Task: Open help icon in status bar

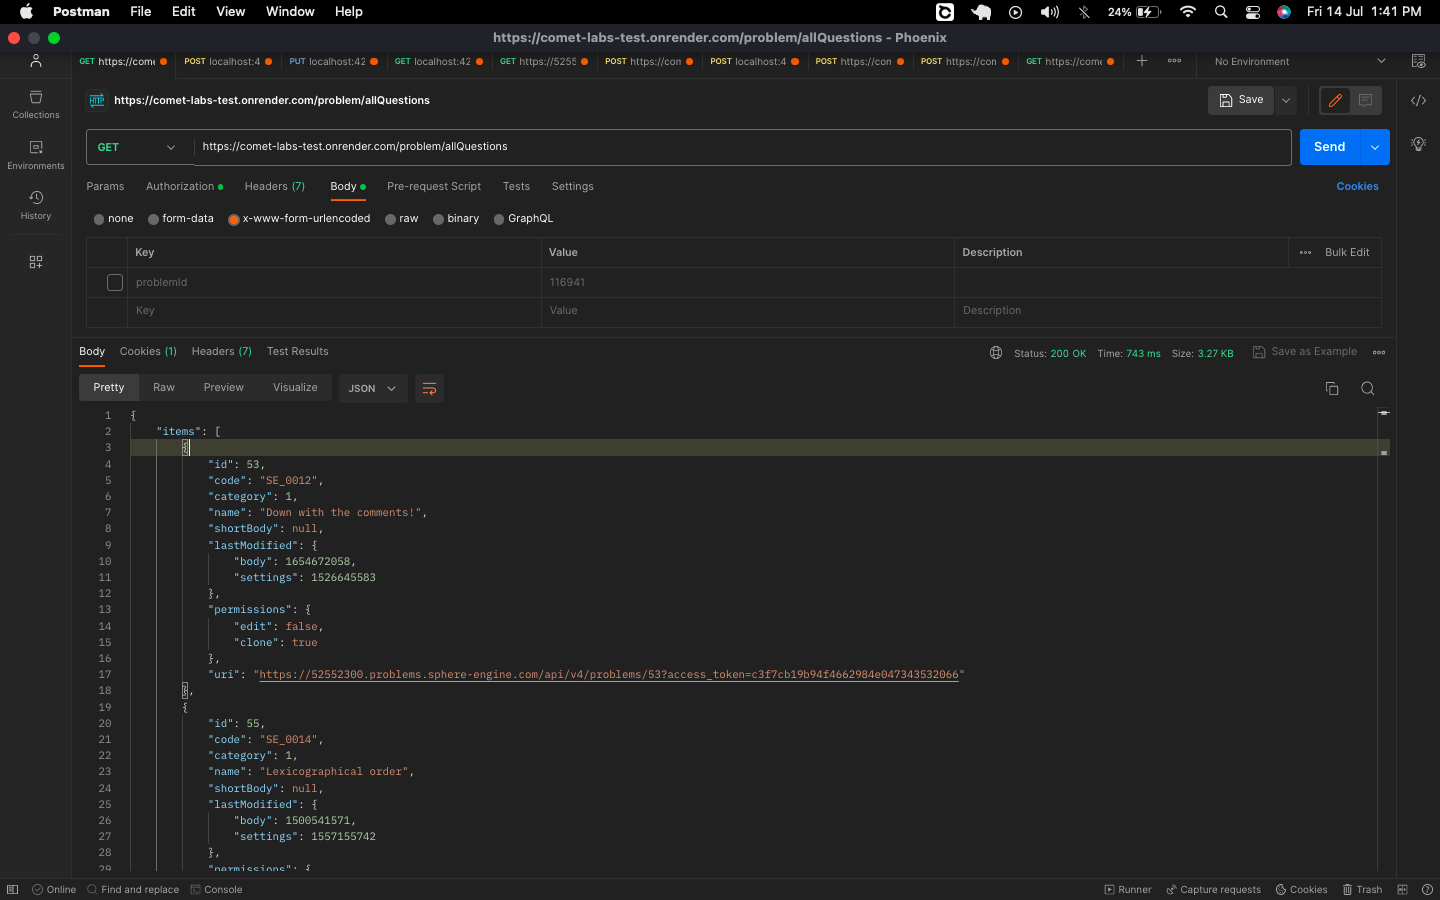Action: 1427,889
